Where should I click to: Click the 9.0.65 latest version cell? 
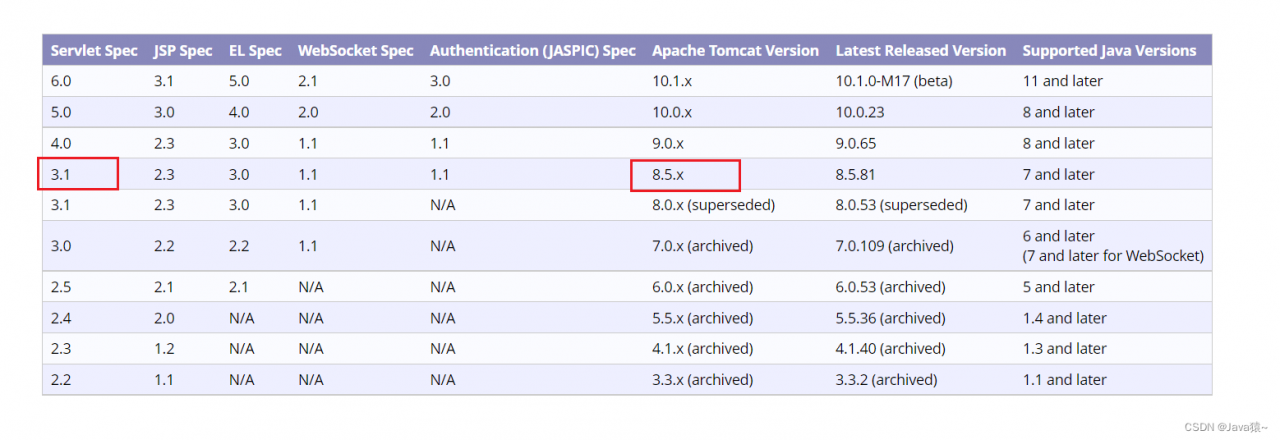(860, 143)
